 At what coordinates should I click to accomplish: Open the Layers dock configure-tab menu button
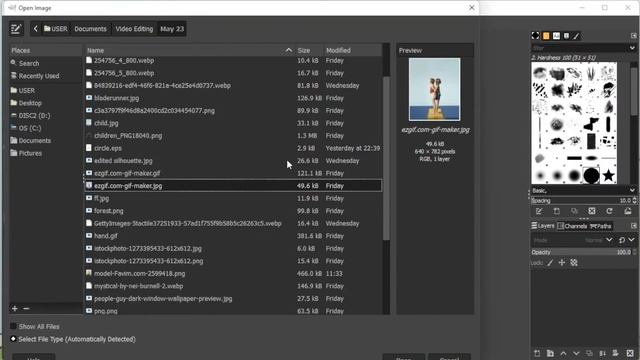pyautogui.click(x=633, y=226)
